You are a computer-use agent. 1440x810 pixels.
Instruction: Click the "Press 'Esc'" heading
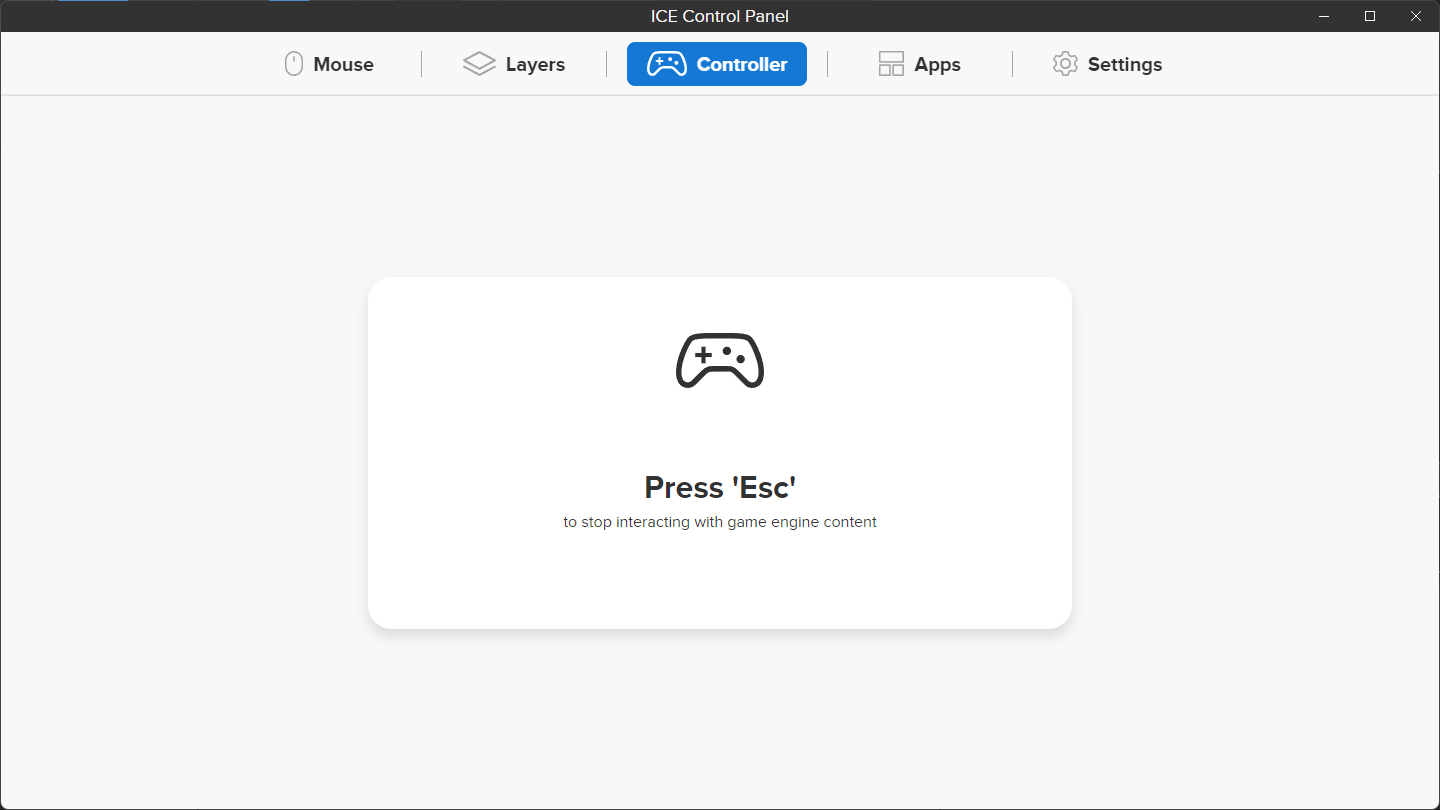(x=720, y=487)
